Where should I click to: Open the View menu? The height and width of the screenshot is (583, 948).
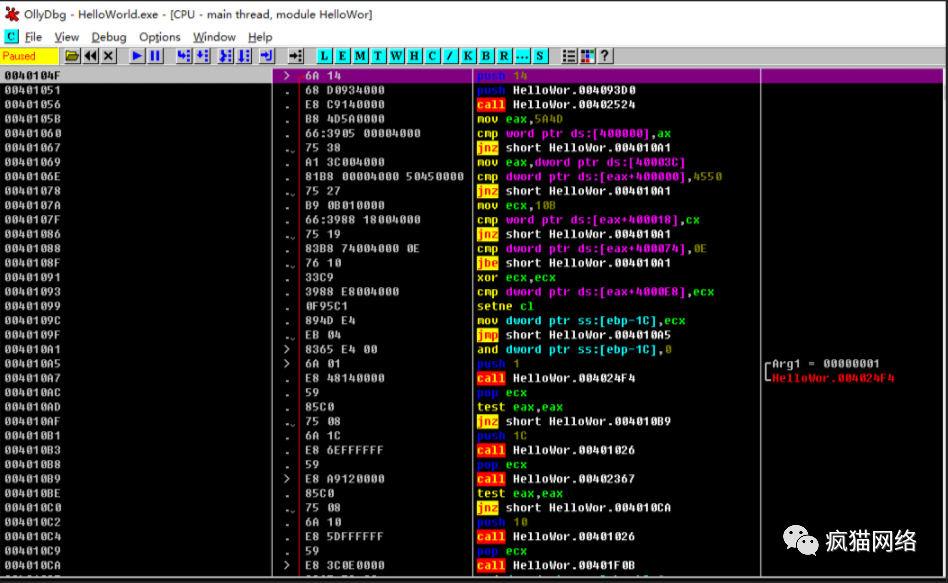(67, 37)
